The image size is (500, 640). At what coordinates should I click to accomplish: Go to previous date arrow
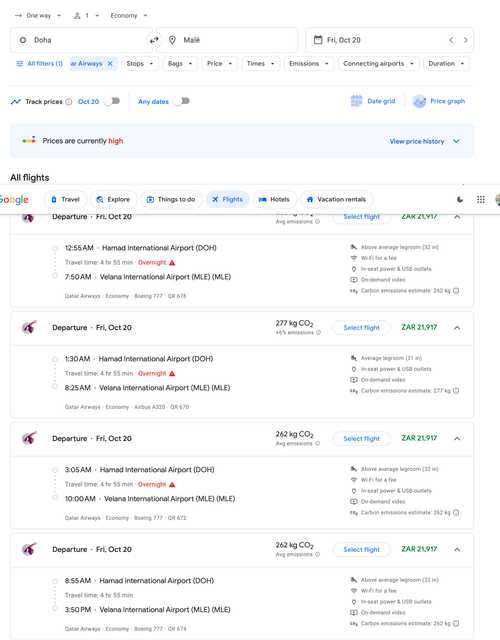451,40
